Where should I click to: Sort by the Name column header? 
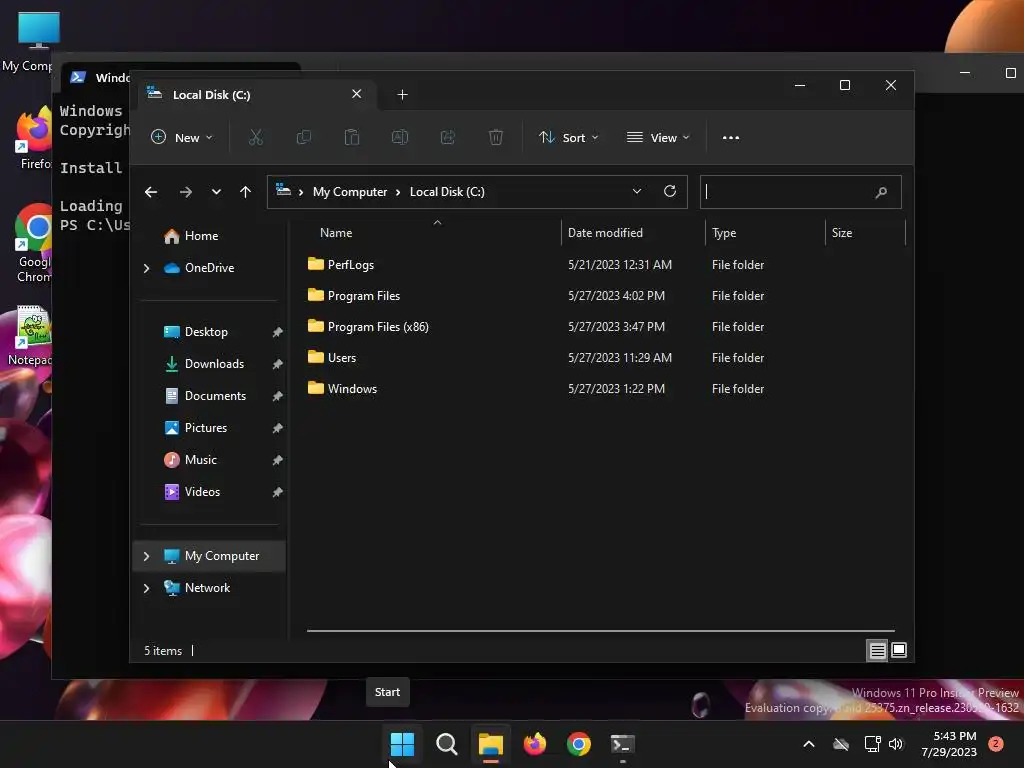[336, 233]
